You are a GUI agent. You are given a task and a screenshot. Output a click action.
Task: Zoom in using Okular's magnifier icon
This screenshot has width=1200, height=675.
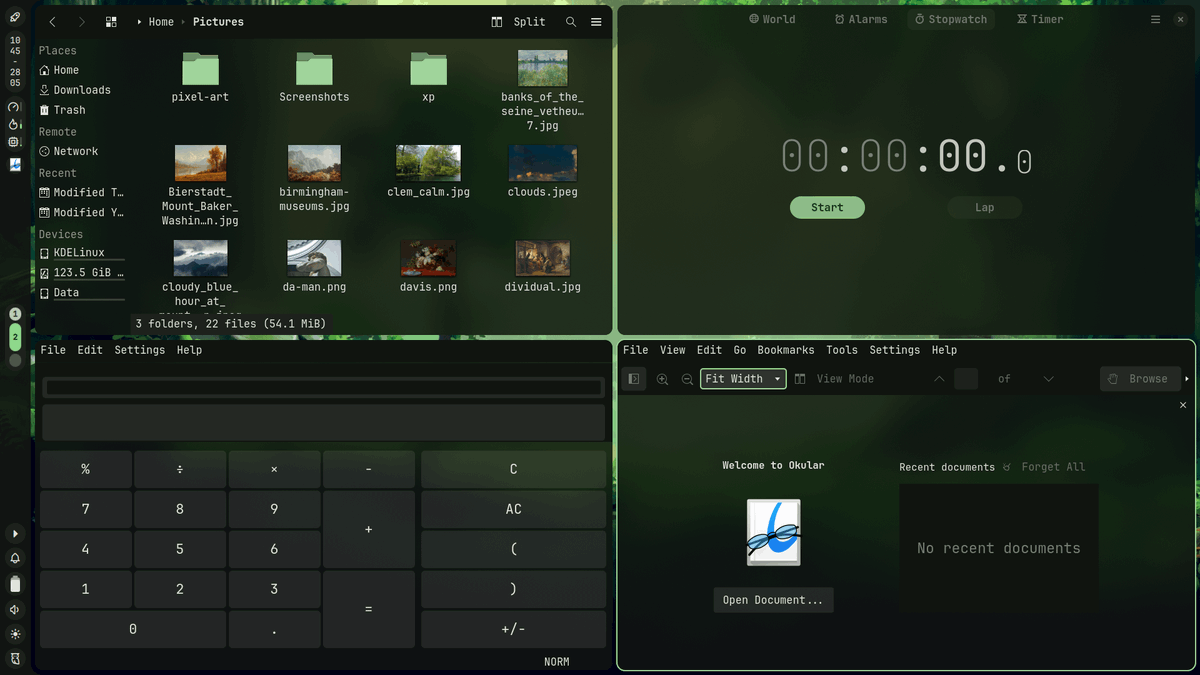pos(662,379)
